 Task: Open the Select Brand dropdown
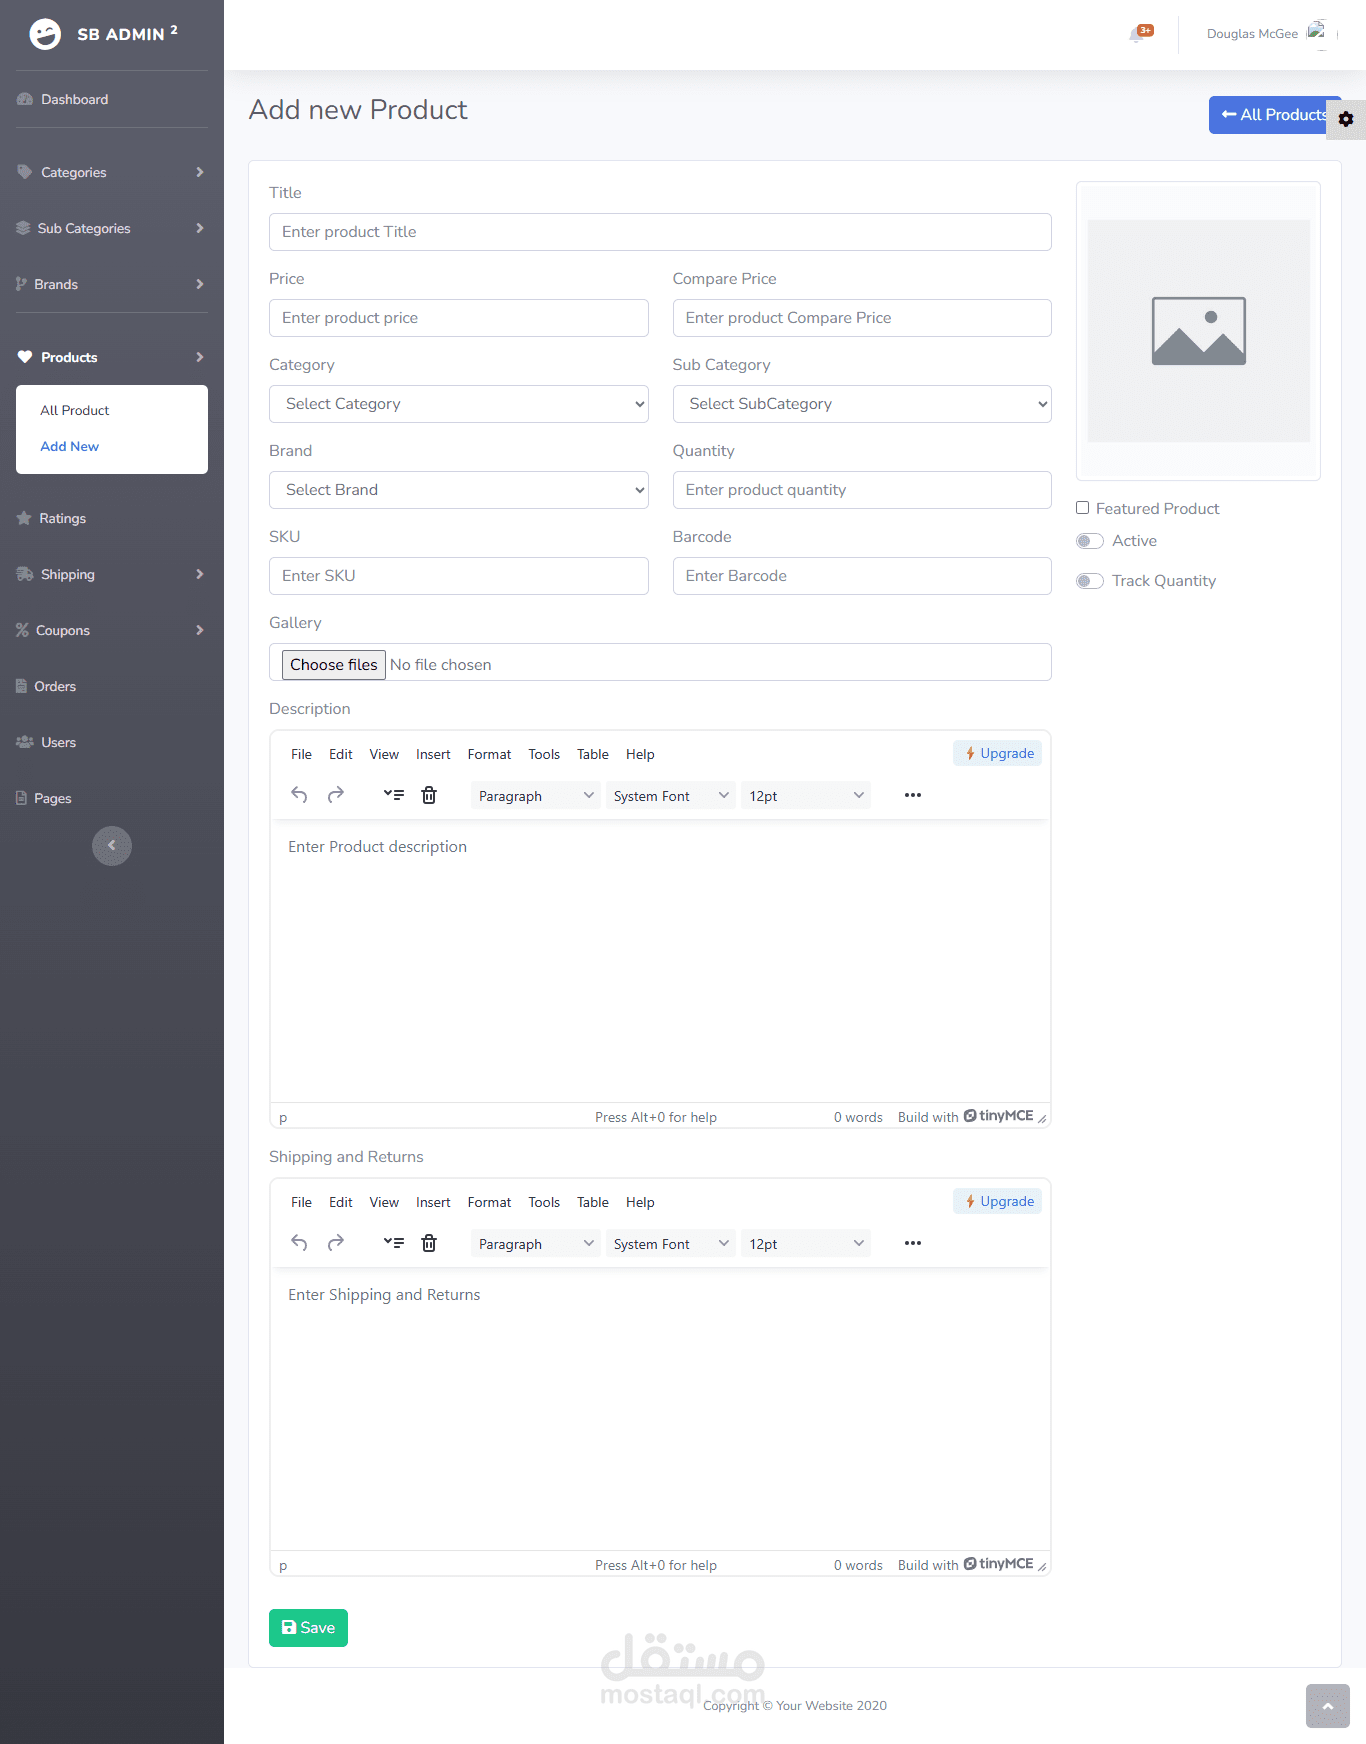459,490
